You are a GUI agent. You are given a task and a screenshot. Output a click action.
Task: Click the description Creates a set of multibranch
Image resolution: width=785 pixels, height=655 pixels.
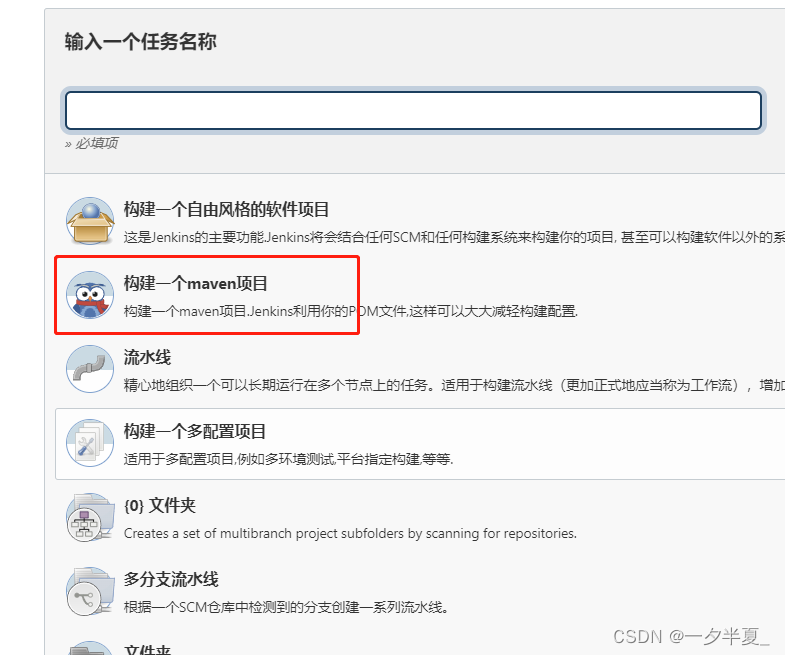click(350, 533)
